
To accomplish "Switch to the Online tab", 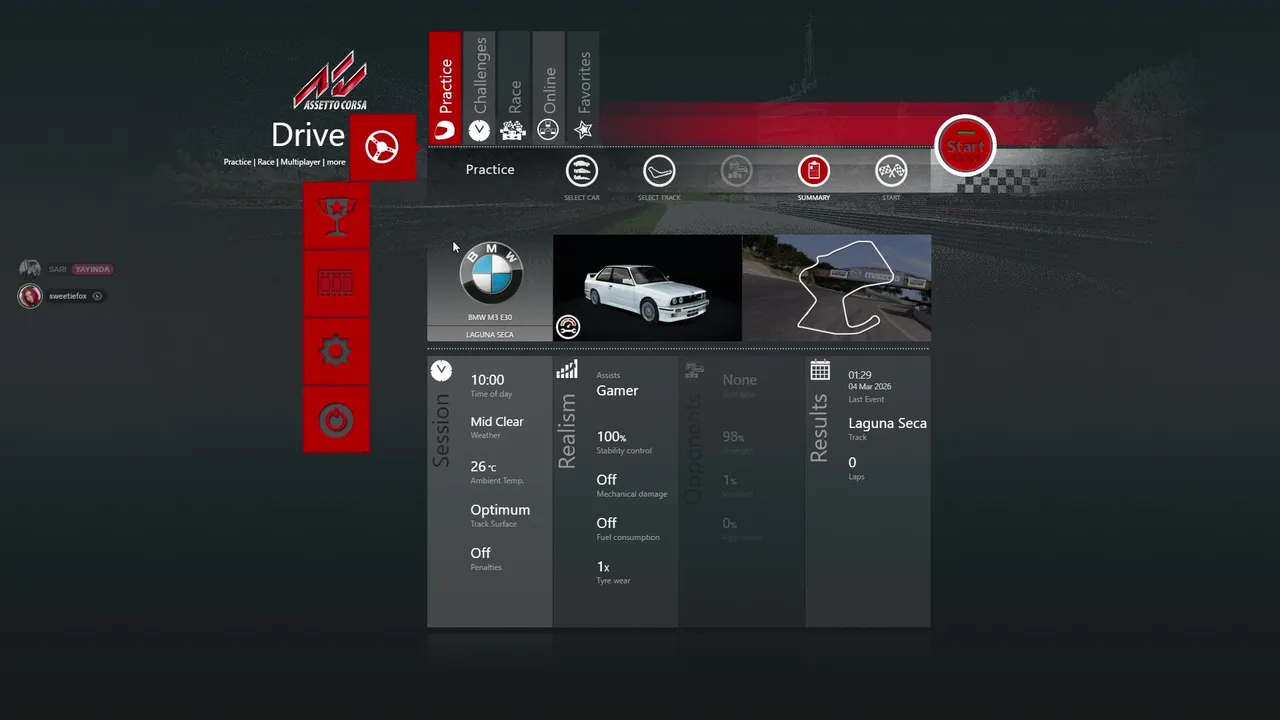I will [549, 88].
